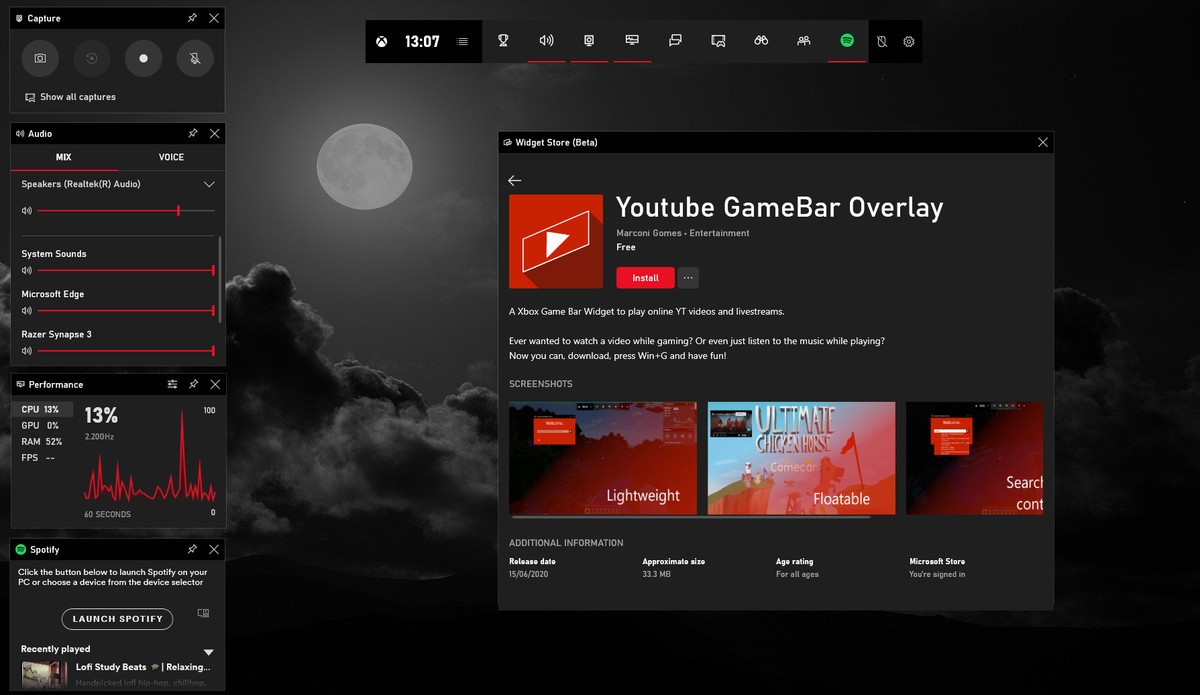Switch to the VOICE audio tab
1200x695 pixels.
coord(171,157)
